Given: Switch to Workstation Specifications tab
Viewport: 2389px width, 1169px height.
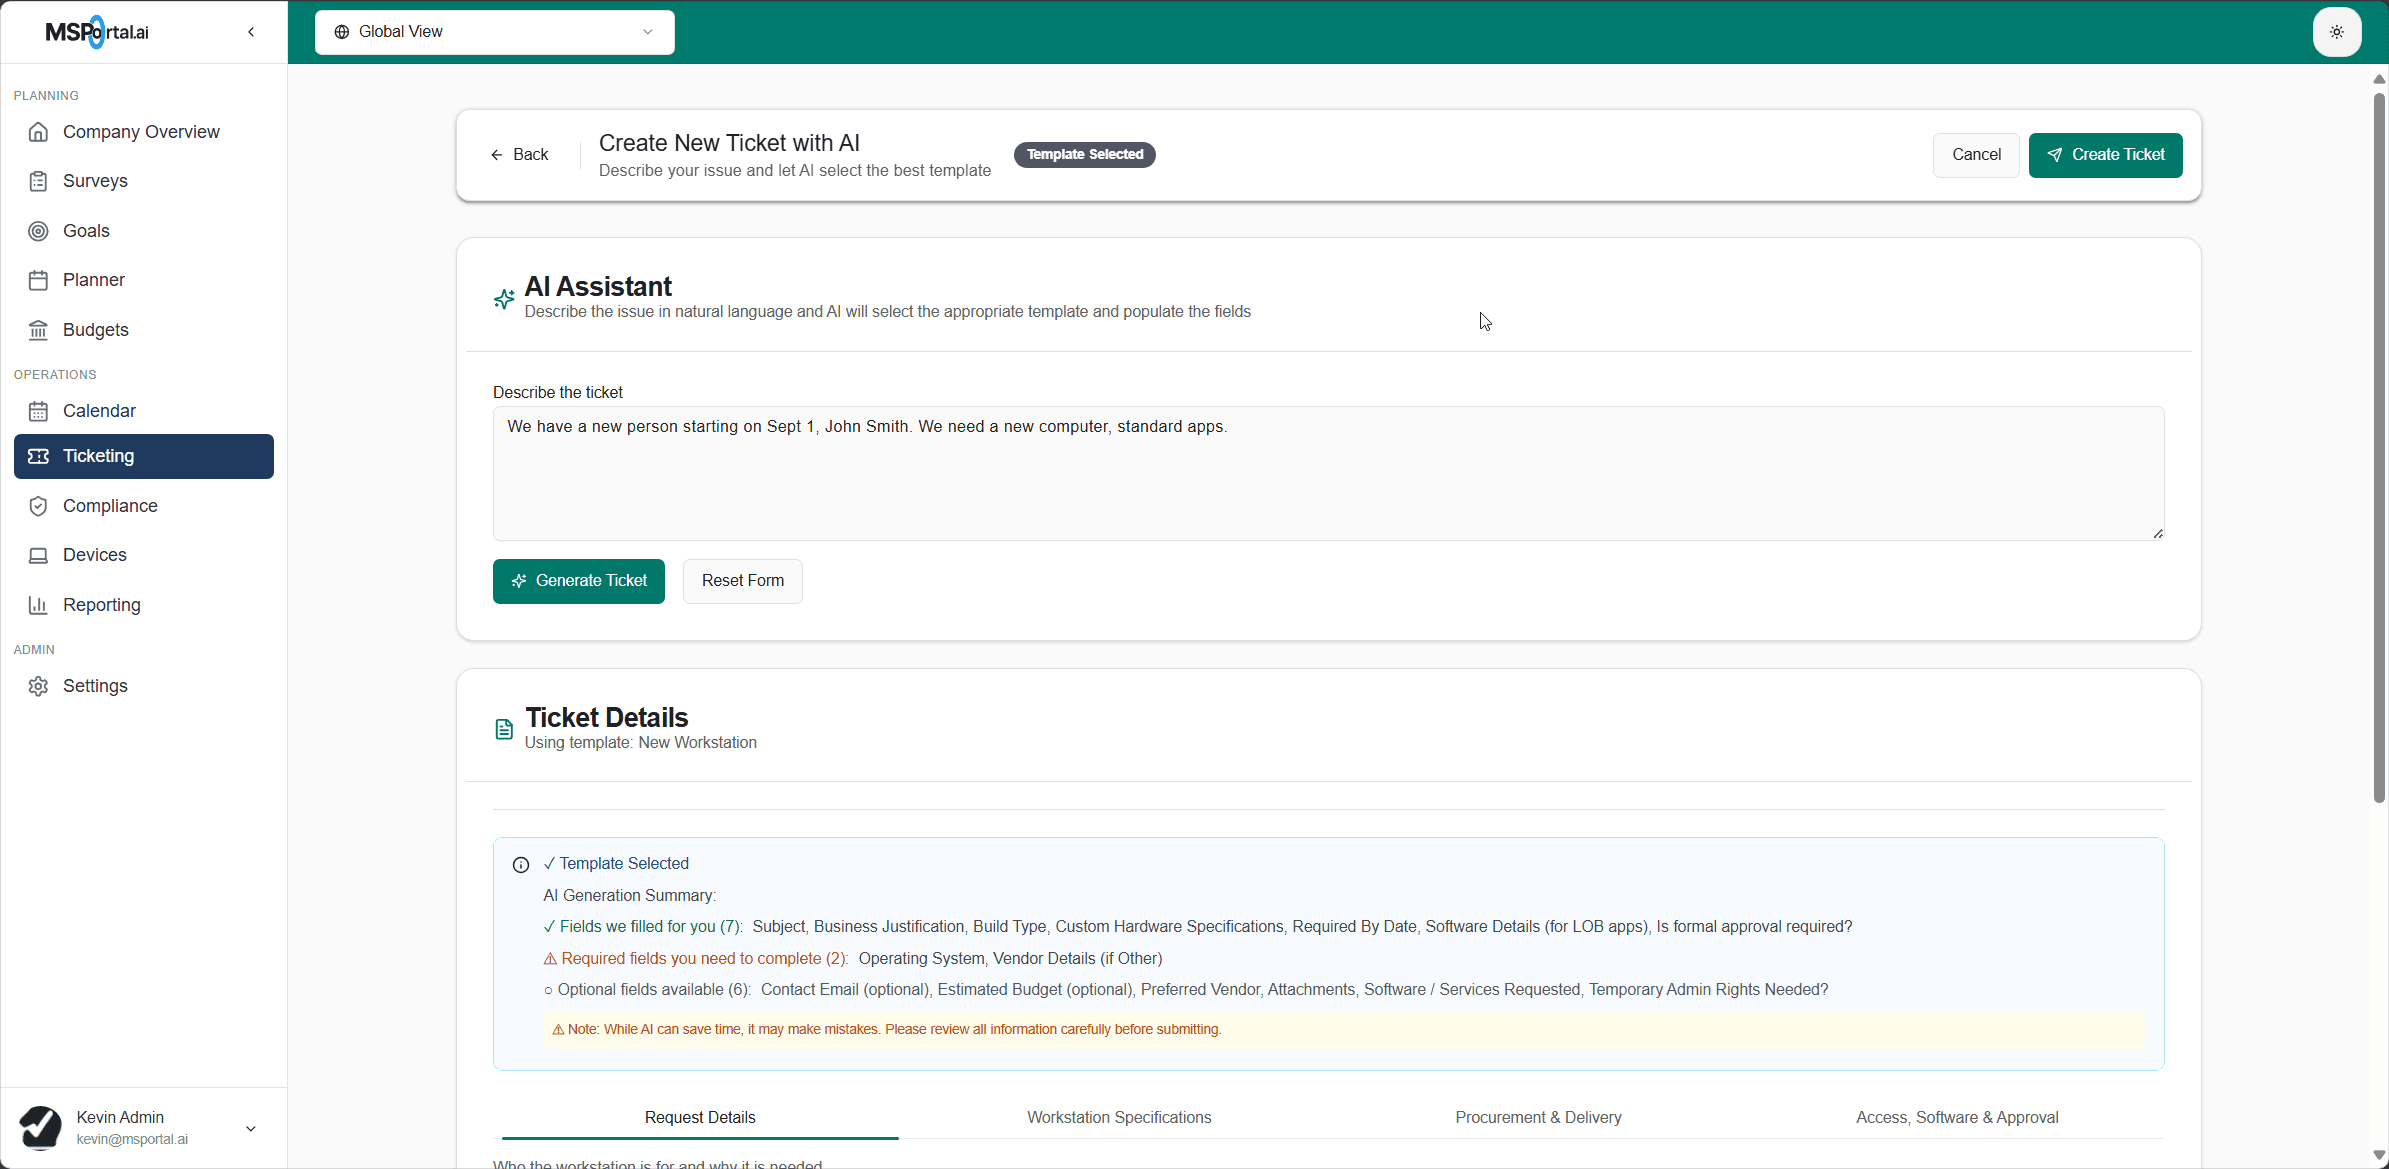Looking at the screenshot, I should (1118, 1117).
